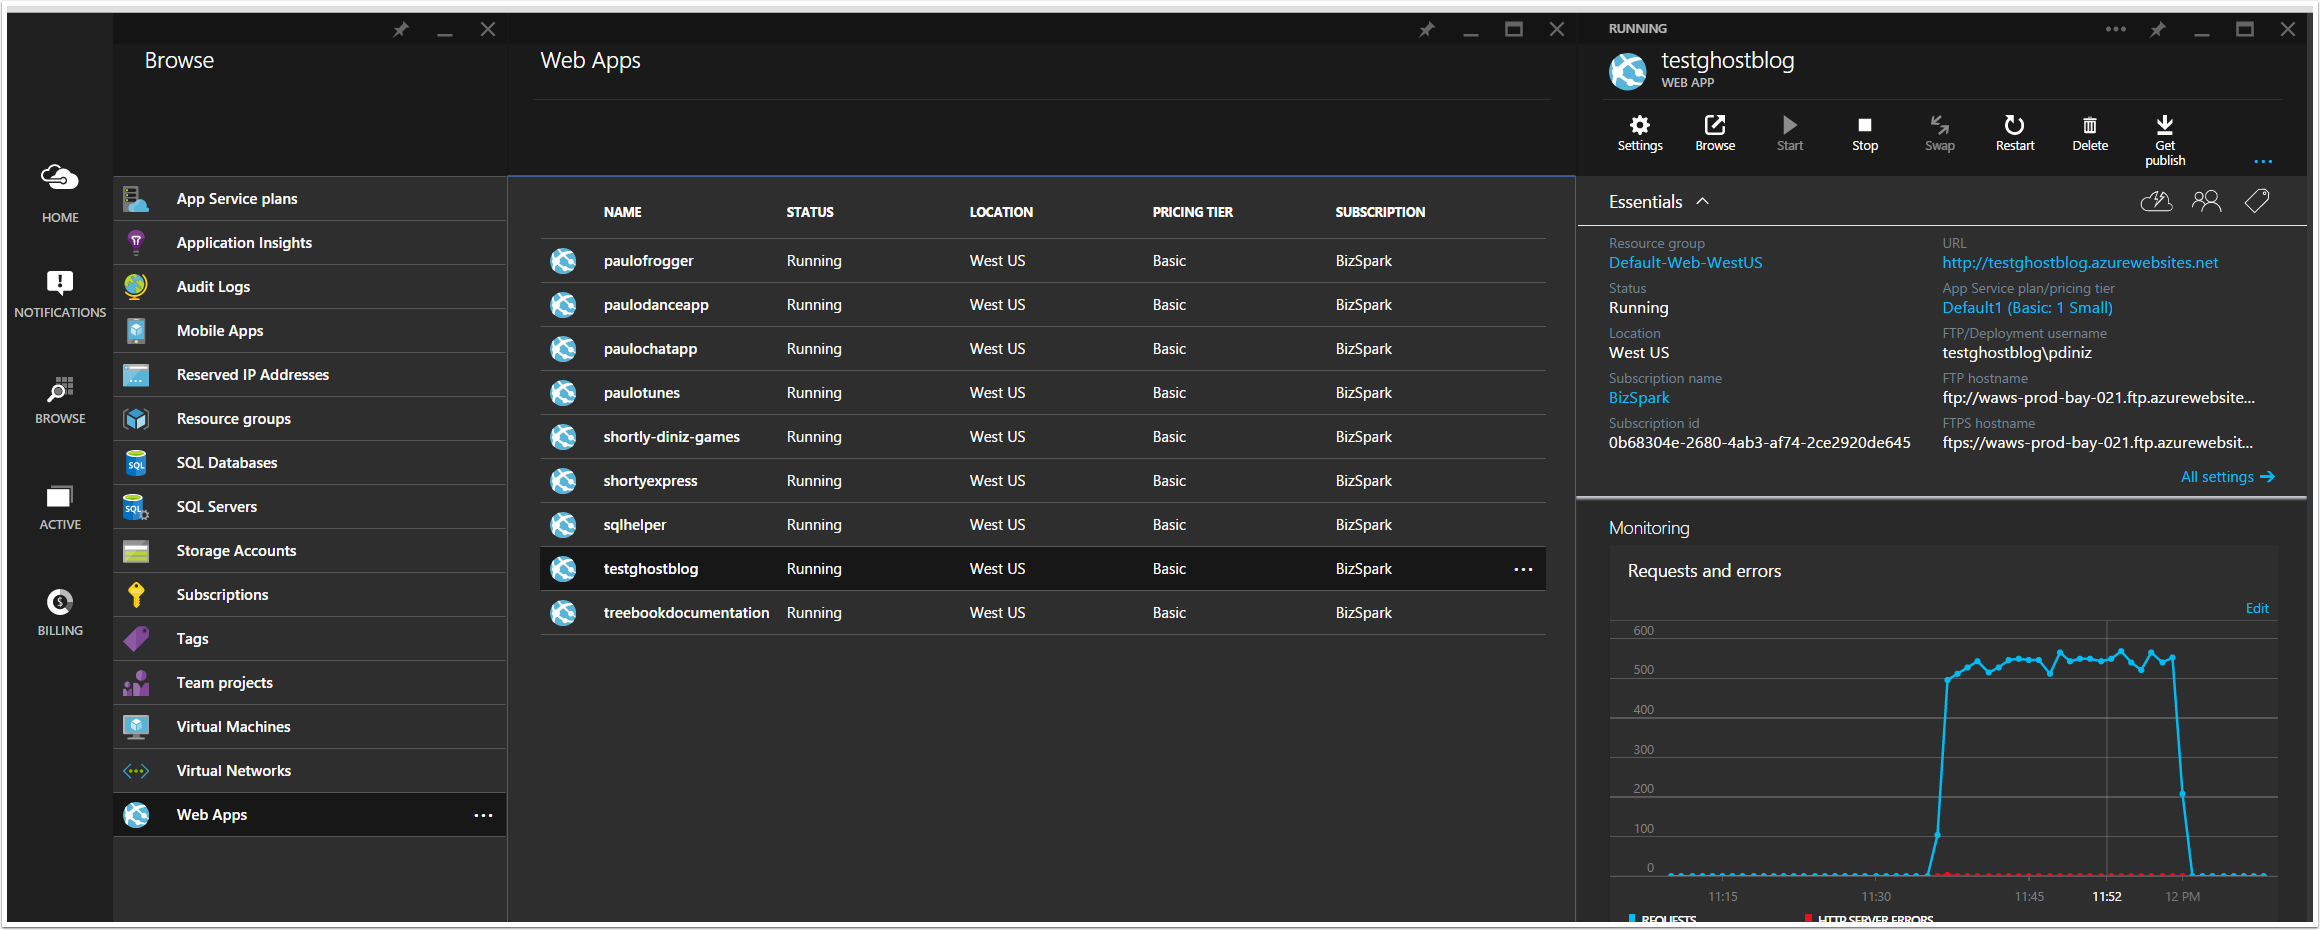
Task: Click the Get publish profile button
Action: pyautogui.click(x=2165, y=140)
